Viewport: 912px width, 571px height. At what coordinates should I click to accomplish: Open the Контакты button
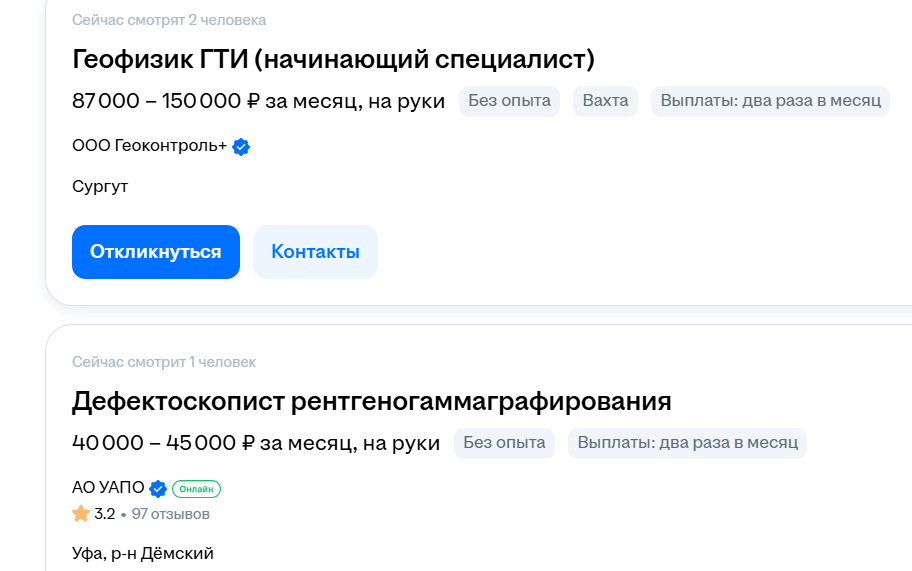pyautogui.click(x=315, y=252)
